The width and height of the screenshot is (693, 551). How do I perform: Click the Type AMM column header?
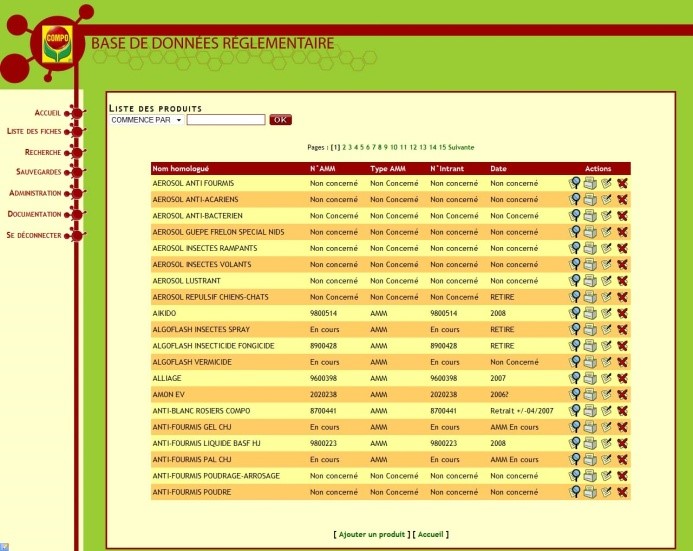[x=388, y=168]
